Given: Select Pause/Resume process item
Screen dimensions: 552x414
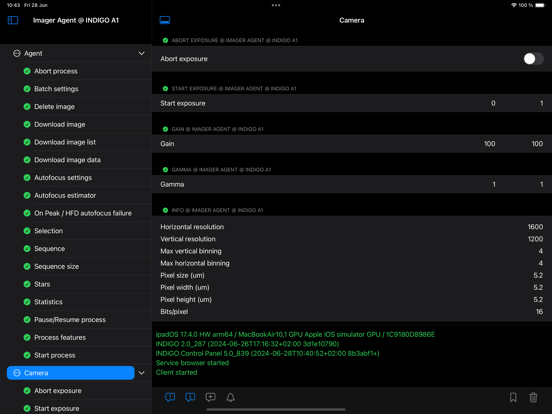Looking at the screenshot, I should coord(70,320).
